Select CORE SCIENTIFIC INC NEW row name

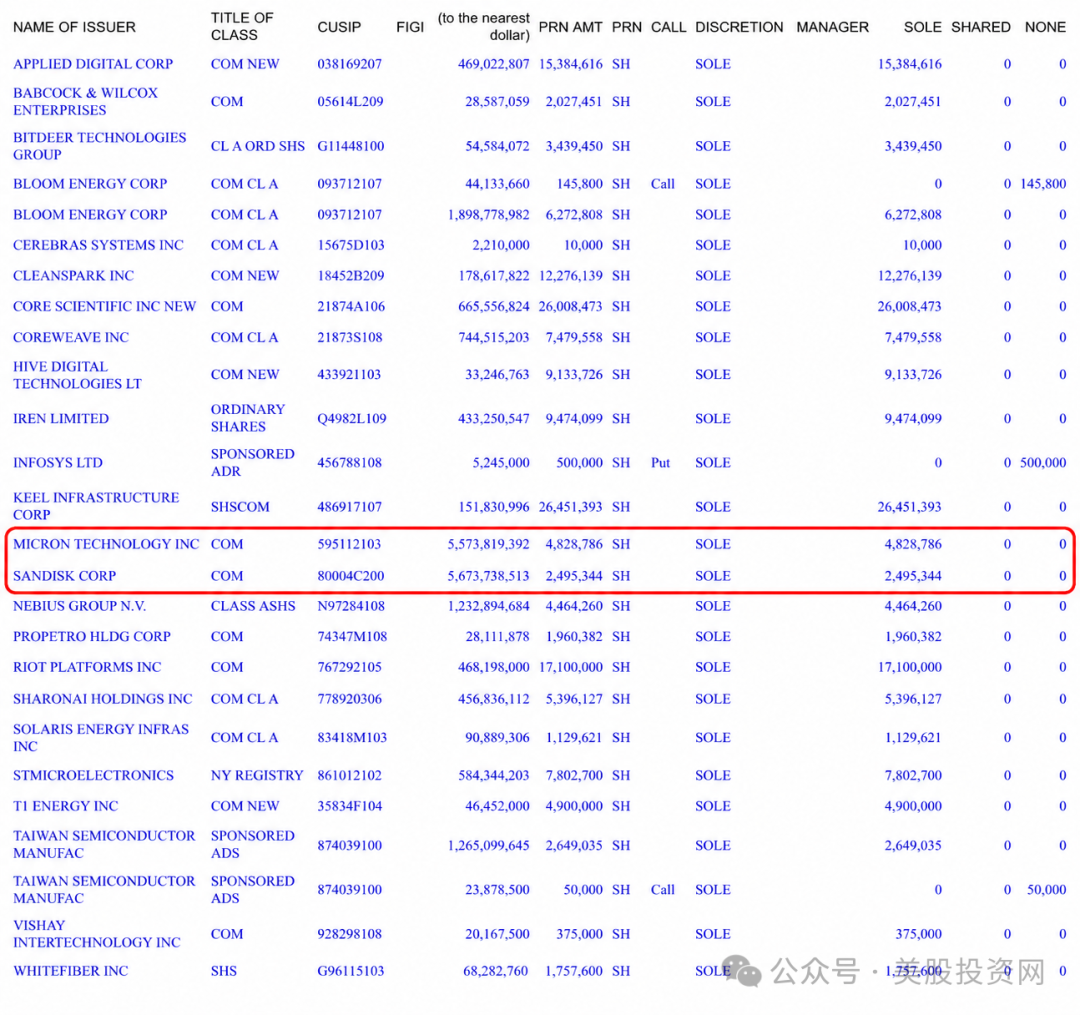105,306
